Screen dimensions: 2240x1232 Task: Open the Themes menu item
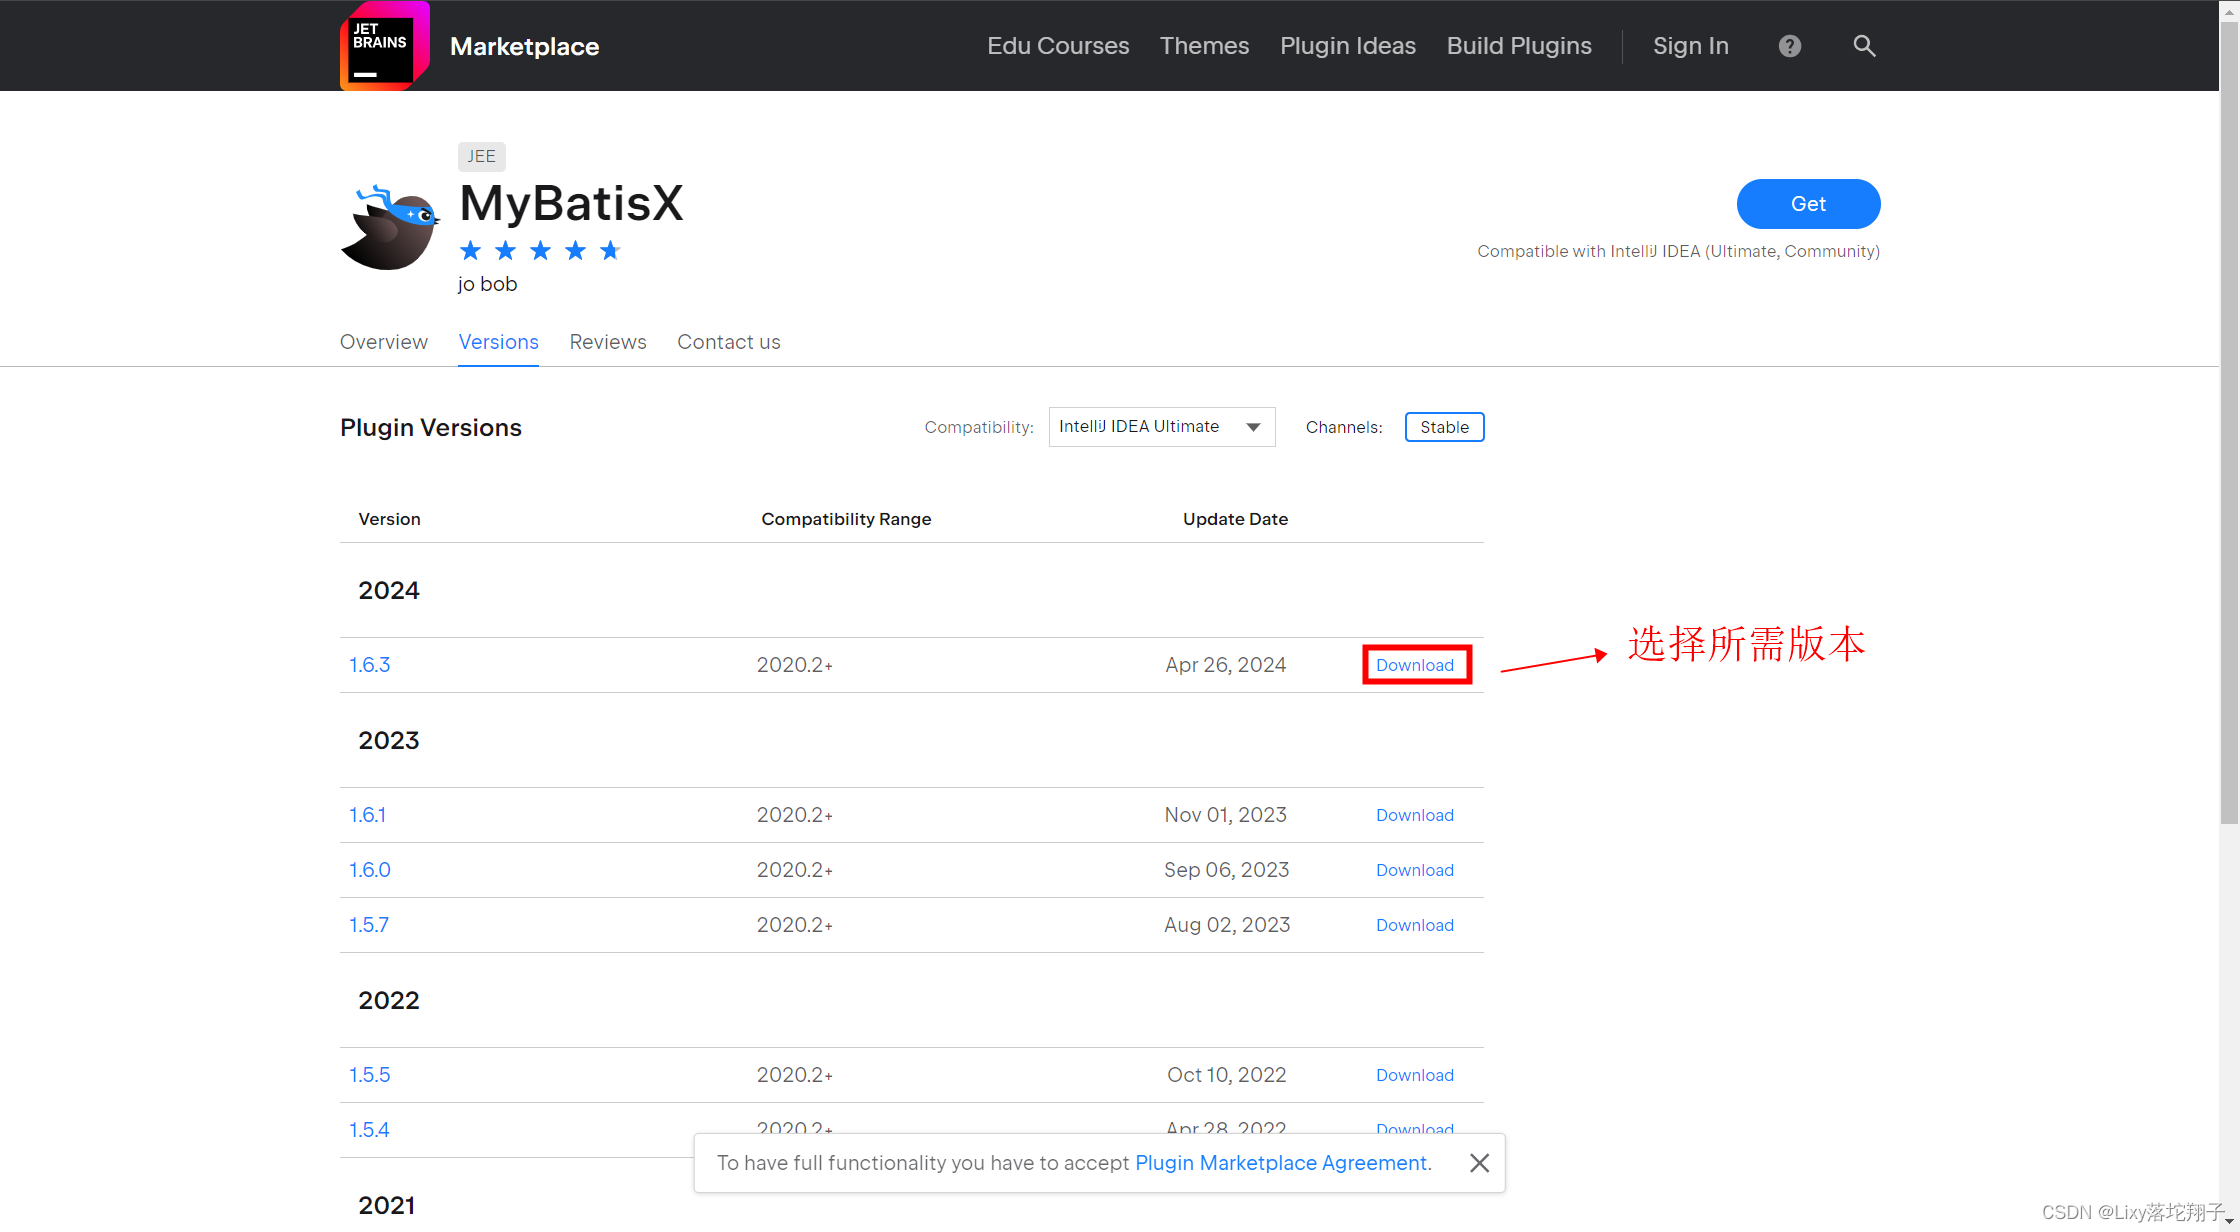[x=1204, y=46]
